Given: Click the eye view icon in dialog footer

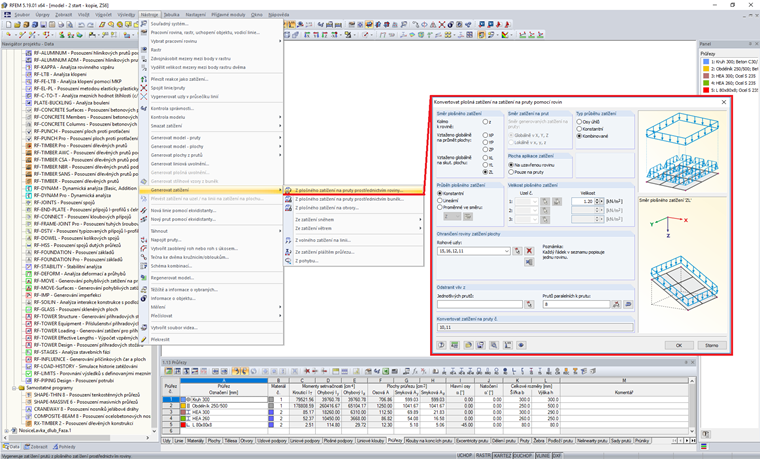Looking at the screenshot, I should [x=521, y=345].
